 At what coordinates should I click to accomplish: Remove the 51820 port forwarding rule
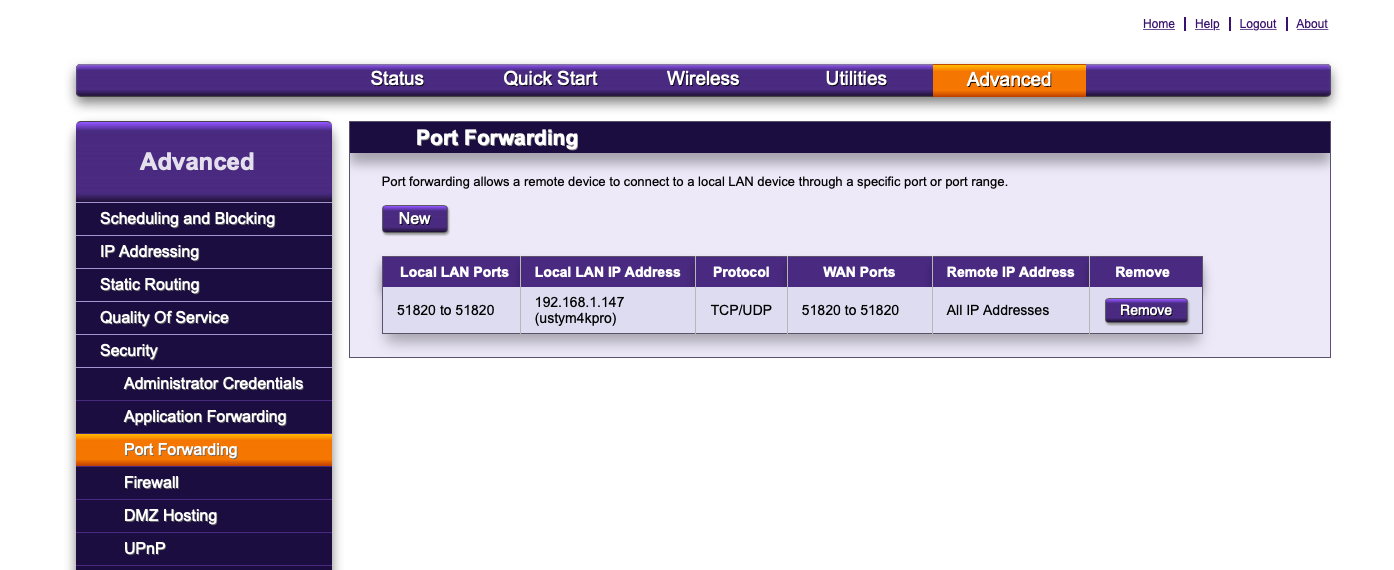click(1145, 311)
